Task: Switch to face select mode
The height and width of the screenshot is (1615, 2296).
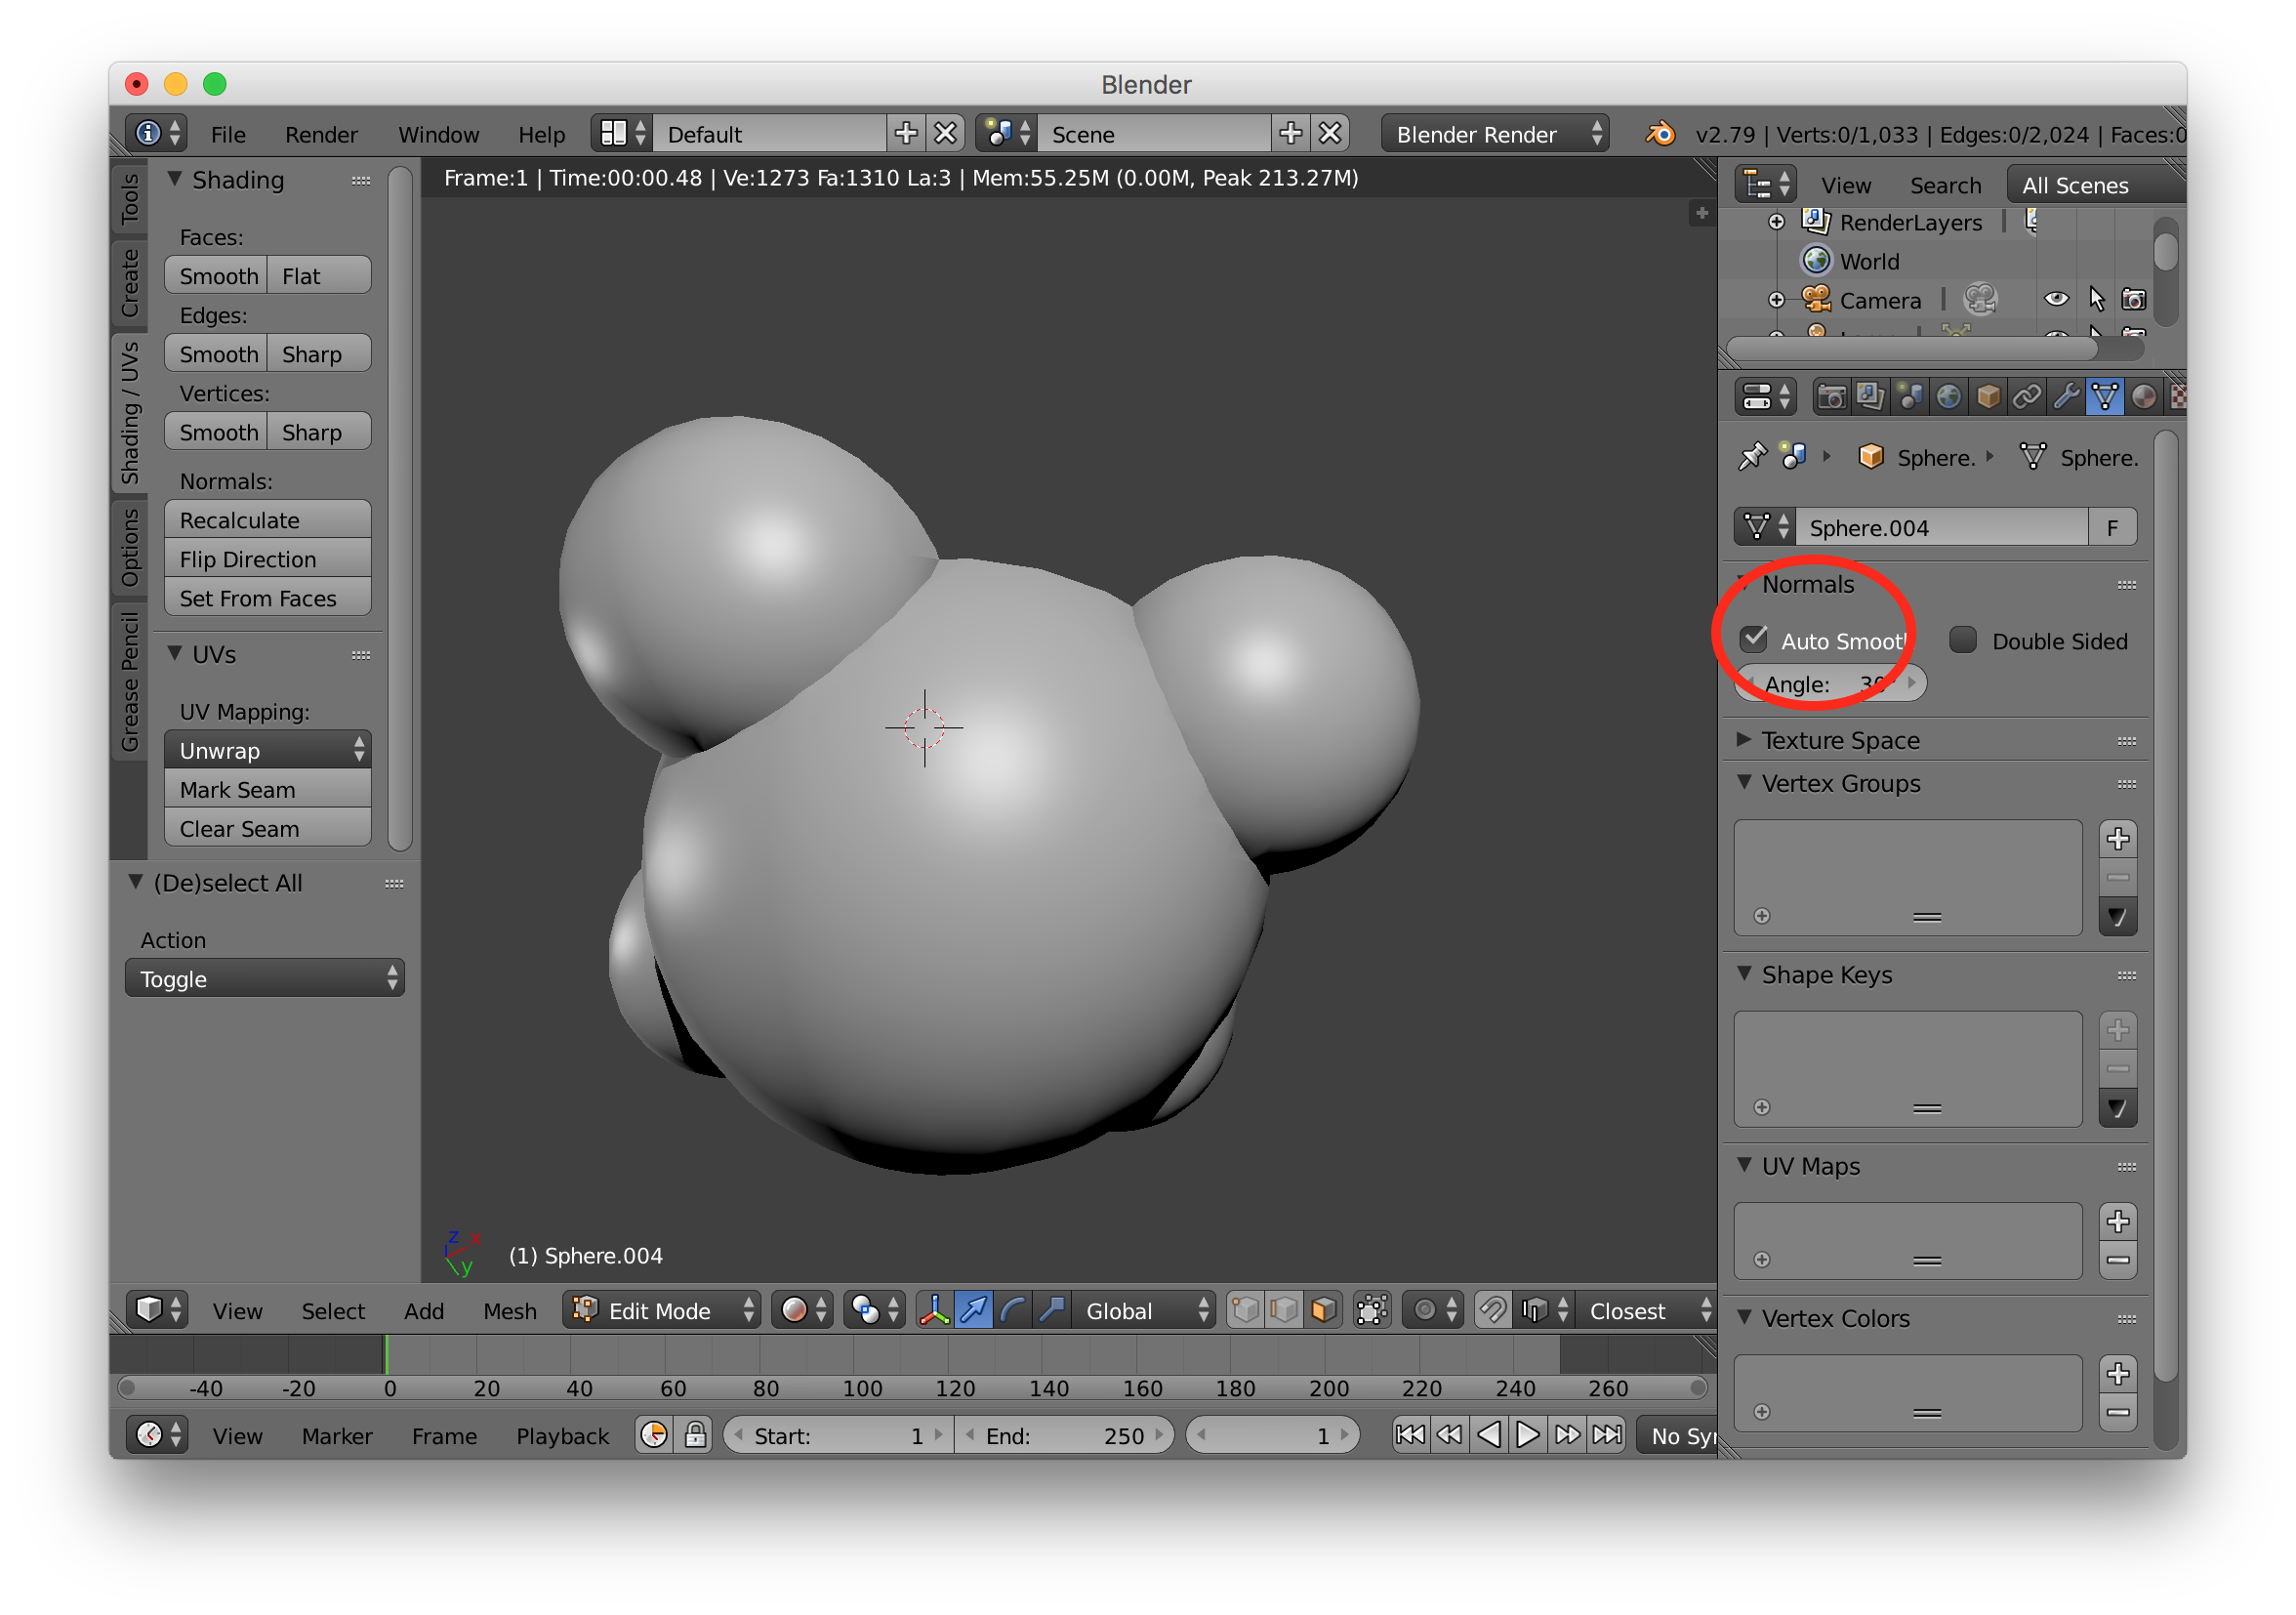Action: [1323, 1311]
